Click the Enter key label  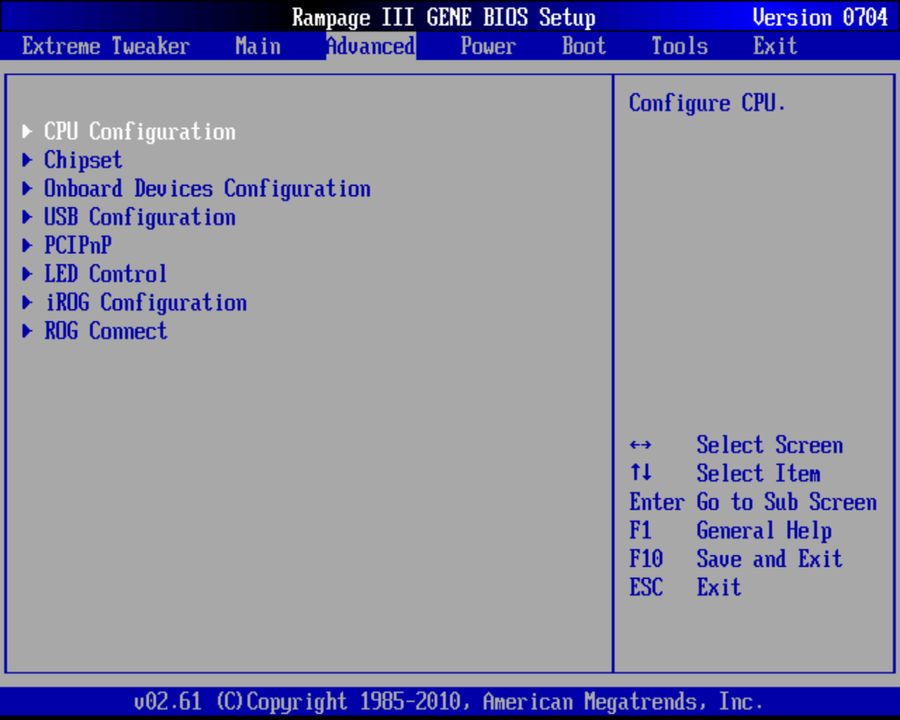pyautogui.click(x=657, y=502)
